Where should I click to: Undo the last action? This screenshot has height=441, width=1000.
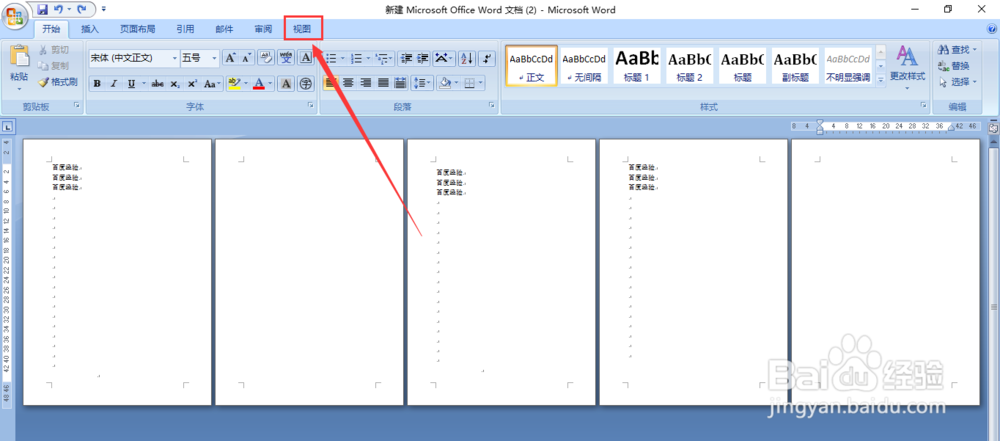58,10
